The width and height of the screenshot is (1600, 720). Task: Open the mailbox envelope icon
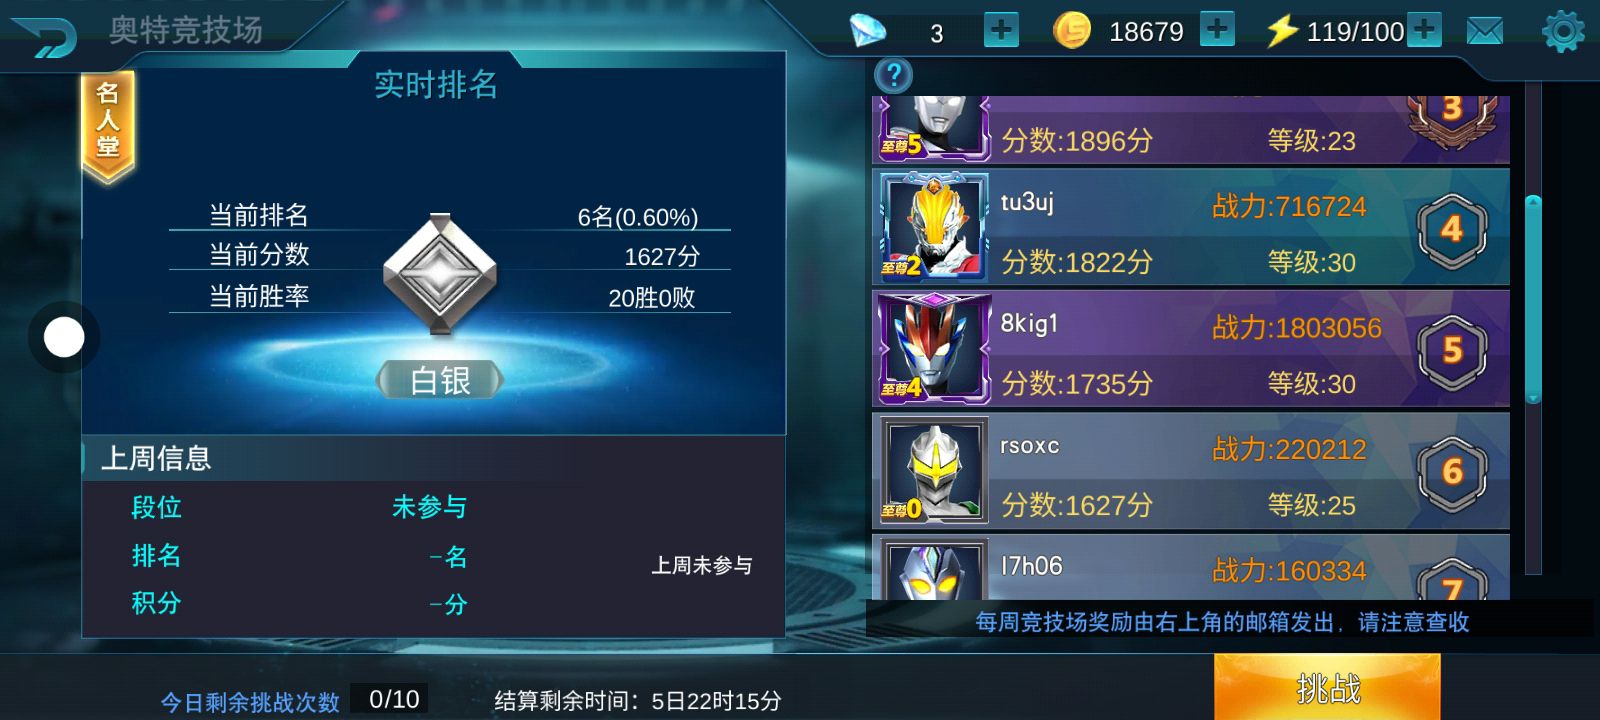click(1485, 31)
